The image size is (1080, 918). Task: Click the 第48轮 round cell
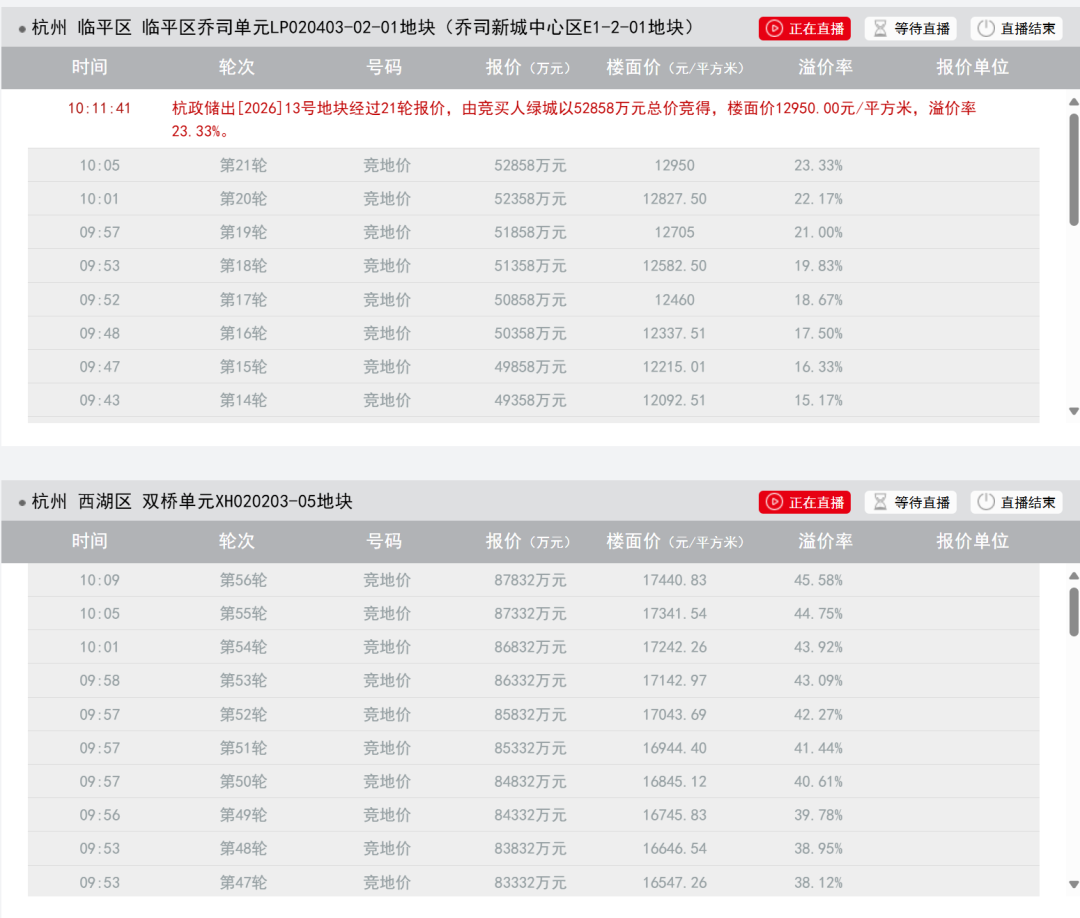[243, 848]
